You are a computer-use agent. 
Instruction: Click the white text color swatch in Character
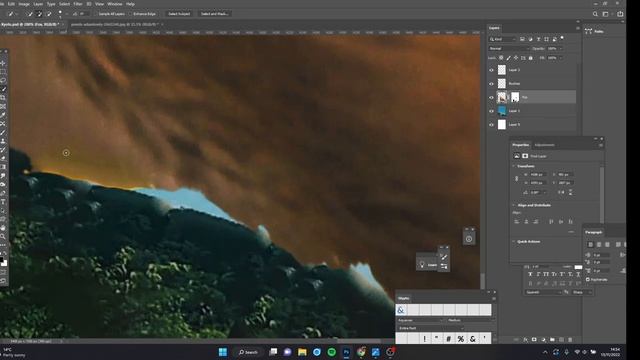click(578, 267)
